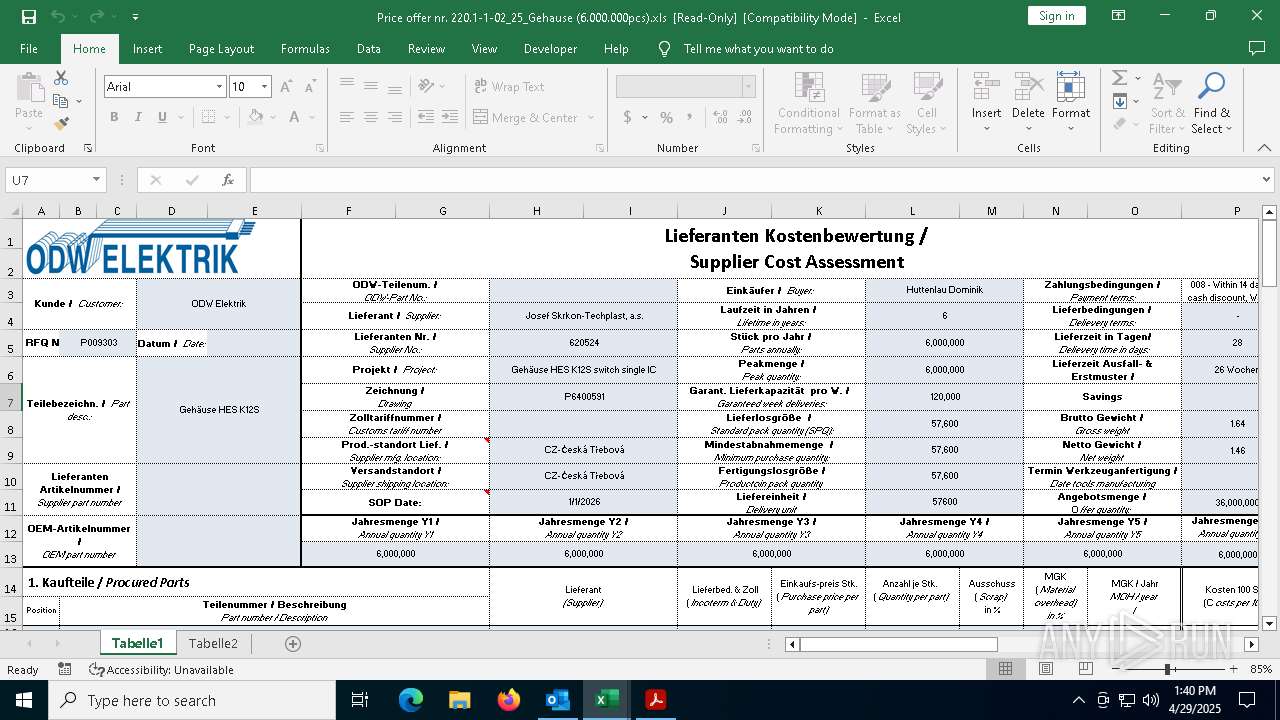The width and height of the screenshot is (1280, 720).
Task: Open the number format dropdown
Action: (748, 87)
